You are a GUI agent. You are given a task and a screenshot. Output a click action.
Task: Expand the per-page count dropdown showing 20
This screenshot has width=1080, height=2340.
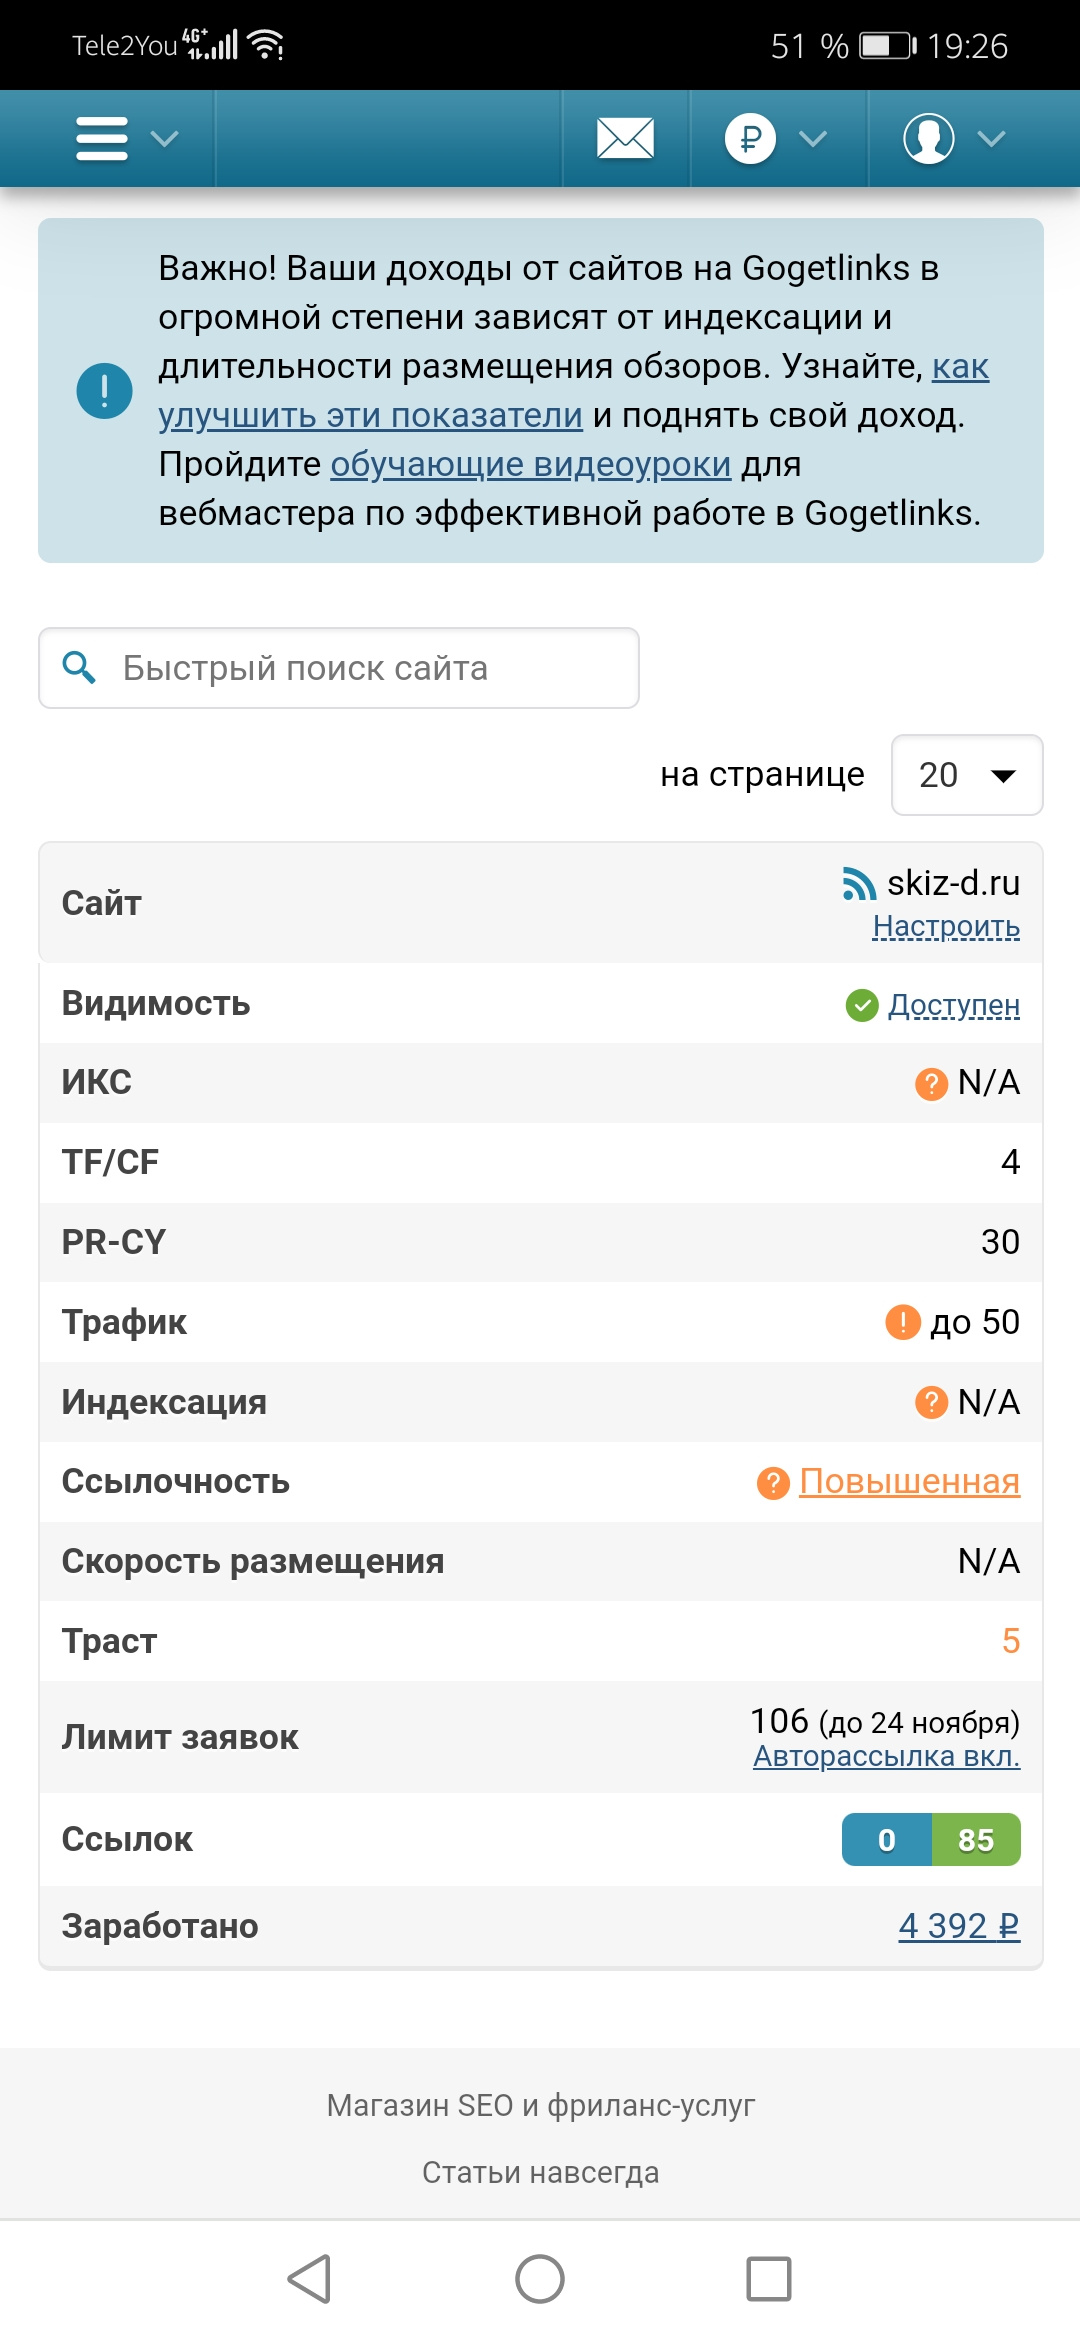966,775
